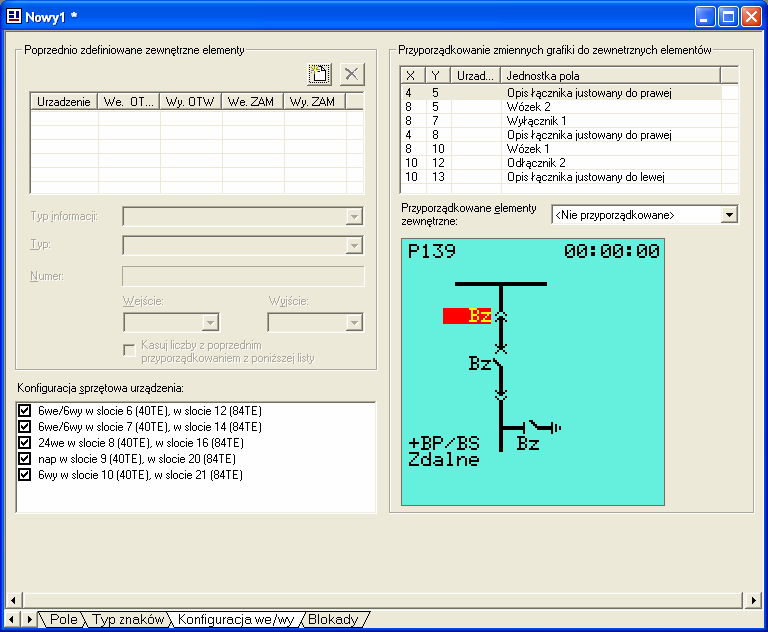The image size is (768, 632).
Task: Click the Urzadzenie column header
Action: (x=64, y=101)
